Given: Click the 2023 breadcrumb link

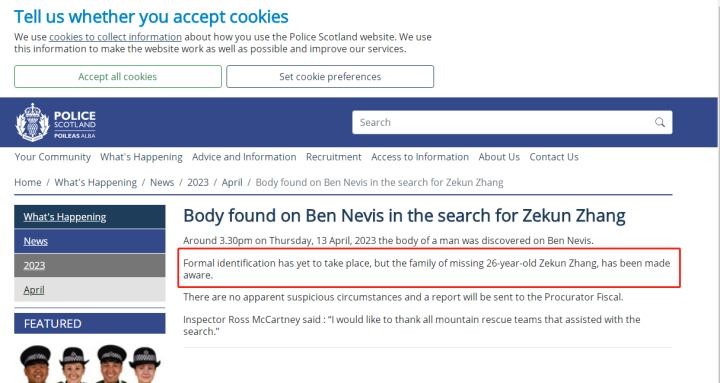Looking at the screenshot, I should point(198,182).
